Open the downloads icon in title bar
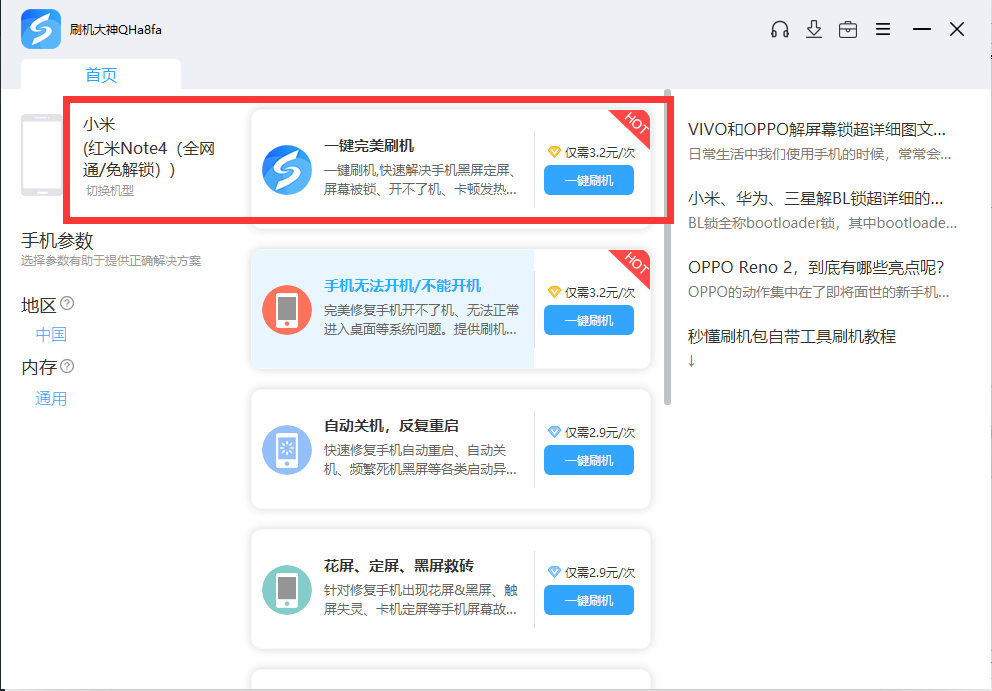Viewport: 992px width, 691px height. [814, 29]
